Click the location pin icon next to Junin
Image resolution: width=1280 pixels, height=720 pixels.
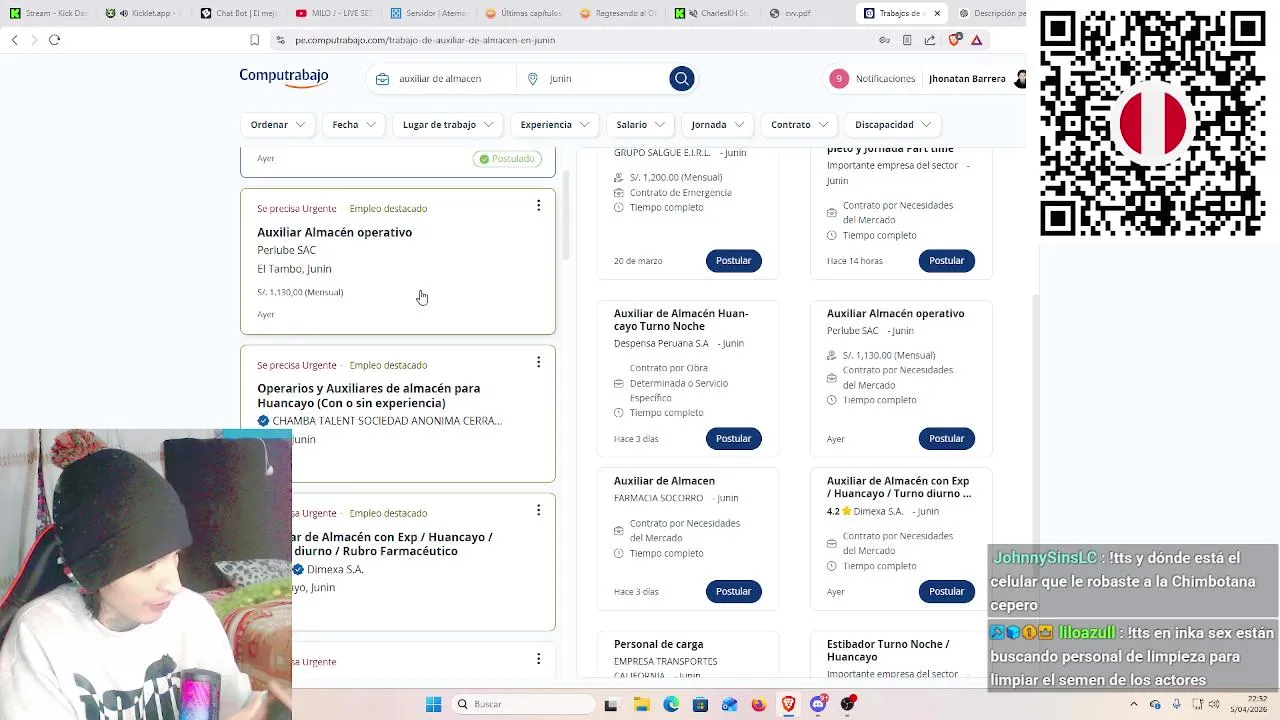tap(533, 78)
